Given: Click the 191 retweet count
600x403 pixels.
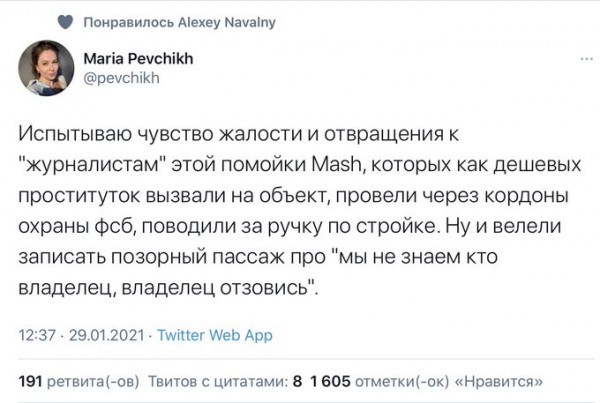Looking at the screenshot, I should 30,381.
